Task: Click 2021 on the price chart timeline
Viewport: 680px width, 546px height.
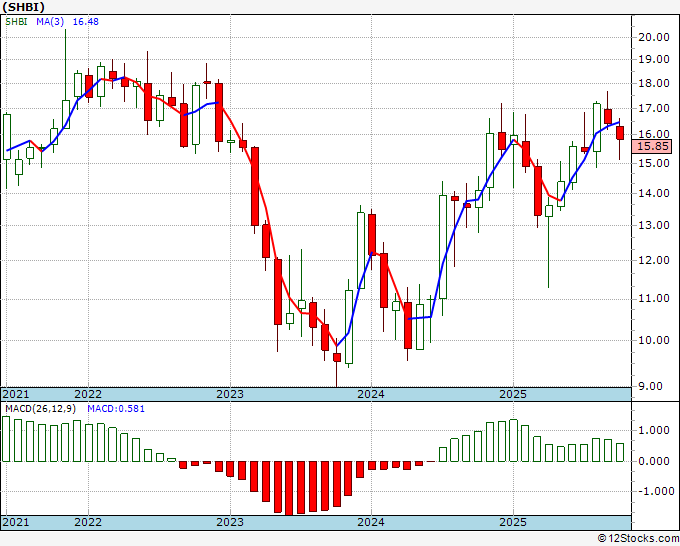Action: [x=16, y=394]
